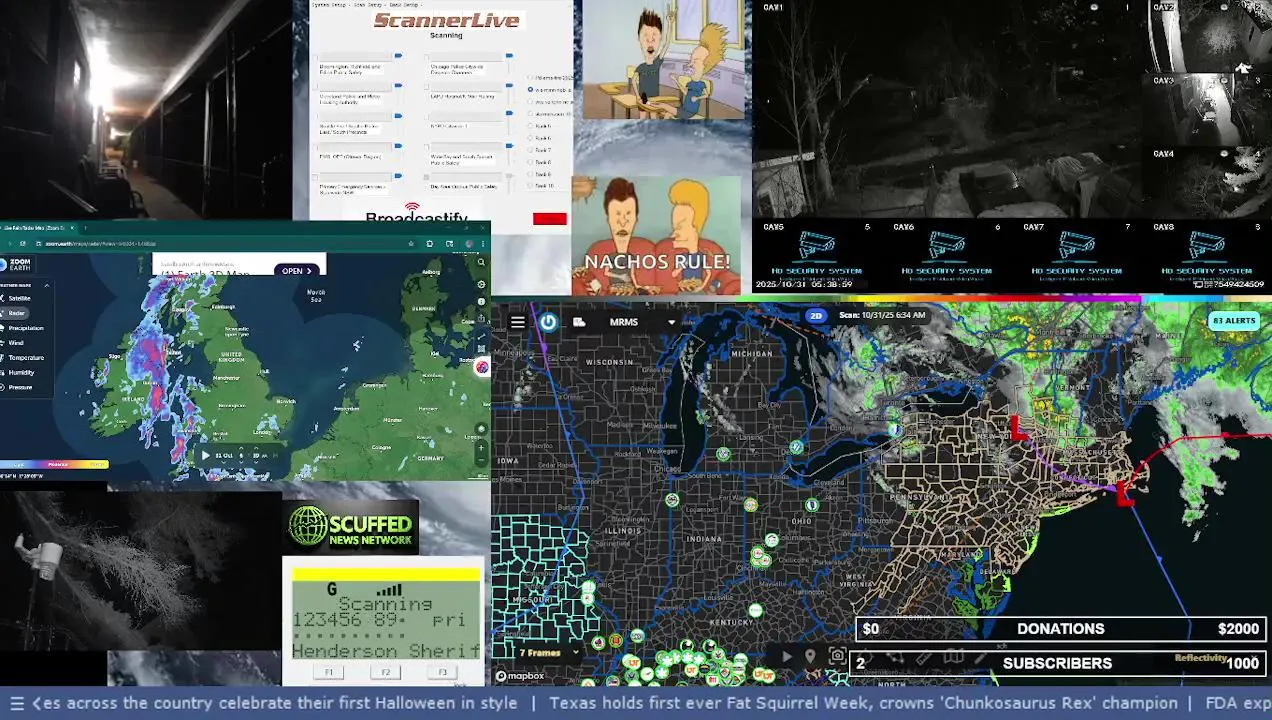The image size is (1272, 720).
Task: Click the red button in ScannerLive
Action: tap(549, 218)
